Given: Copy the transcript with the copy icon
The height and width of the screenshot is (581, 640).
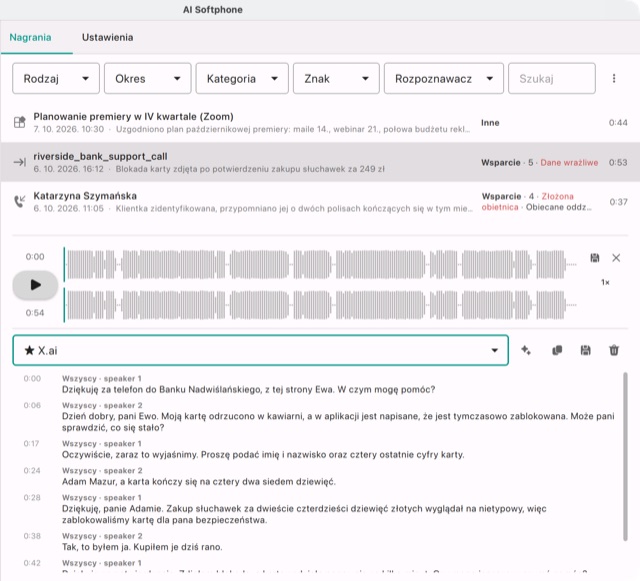Looking at the screenshot, I should click(557, 350).
